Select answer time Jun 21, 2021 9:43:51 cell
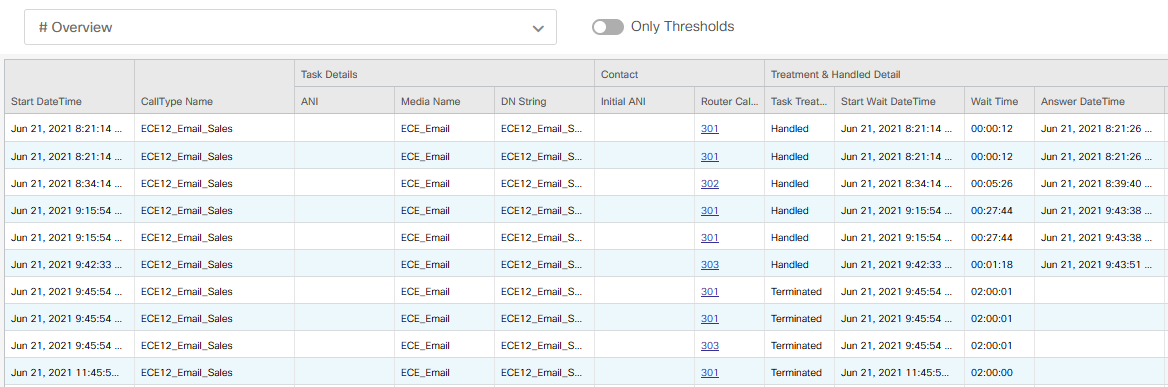 coord(1099,264)
